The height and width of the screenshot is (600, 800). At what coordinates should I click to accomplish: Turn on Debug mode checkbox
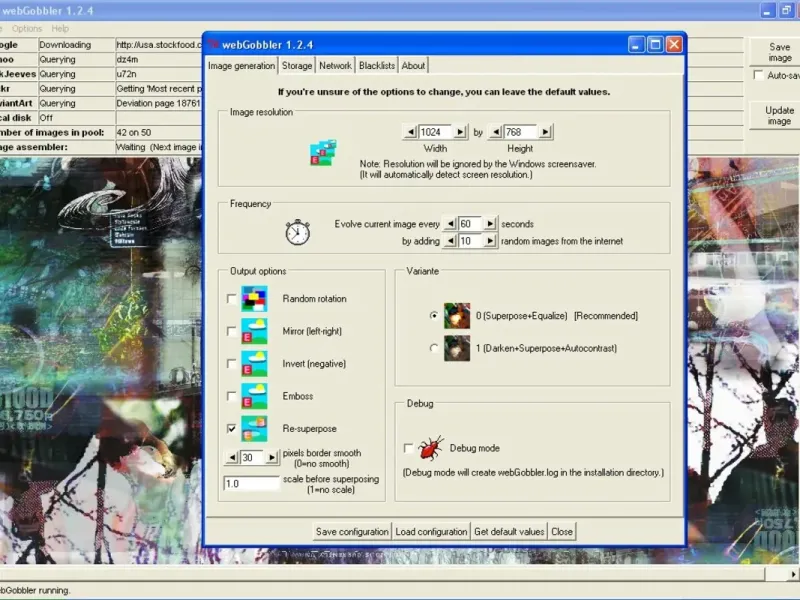point(408,448)
